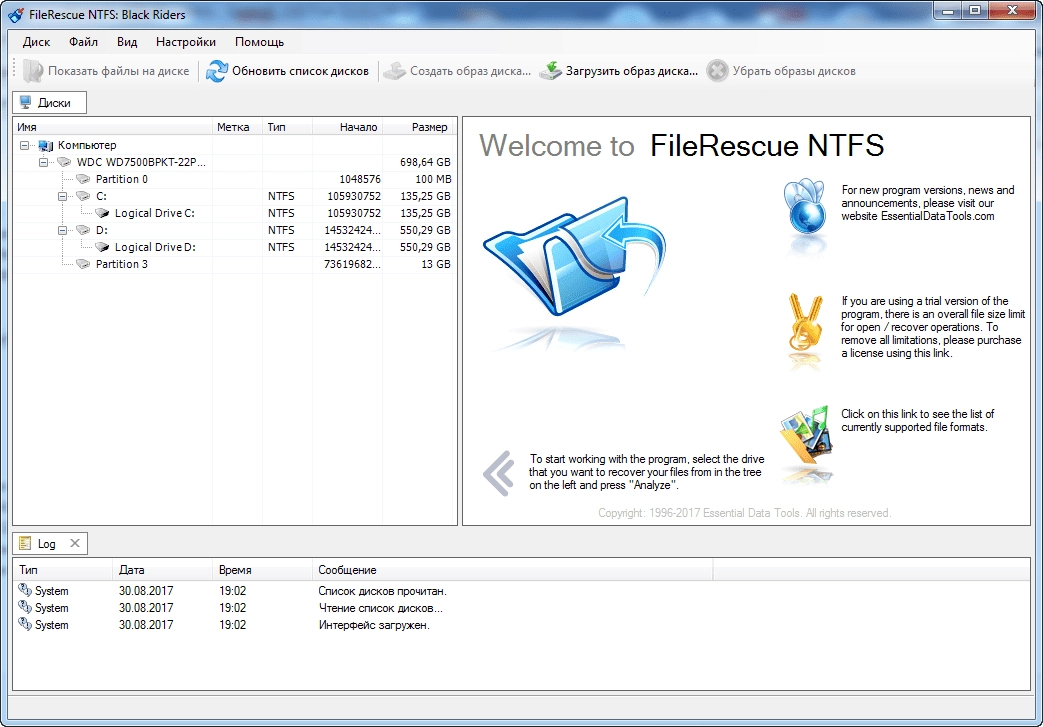
Task: Click the 13 GB size cell
Action: pos(436,264)
